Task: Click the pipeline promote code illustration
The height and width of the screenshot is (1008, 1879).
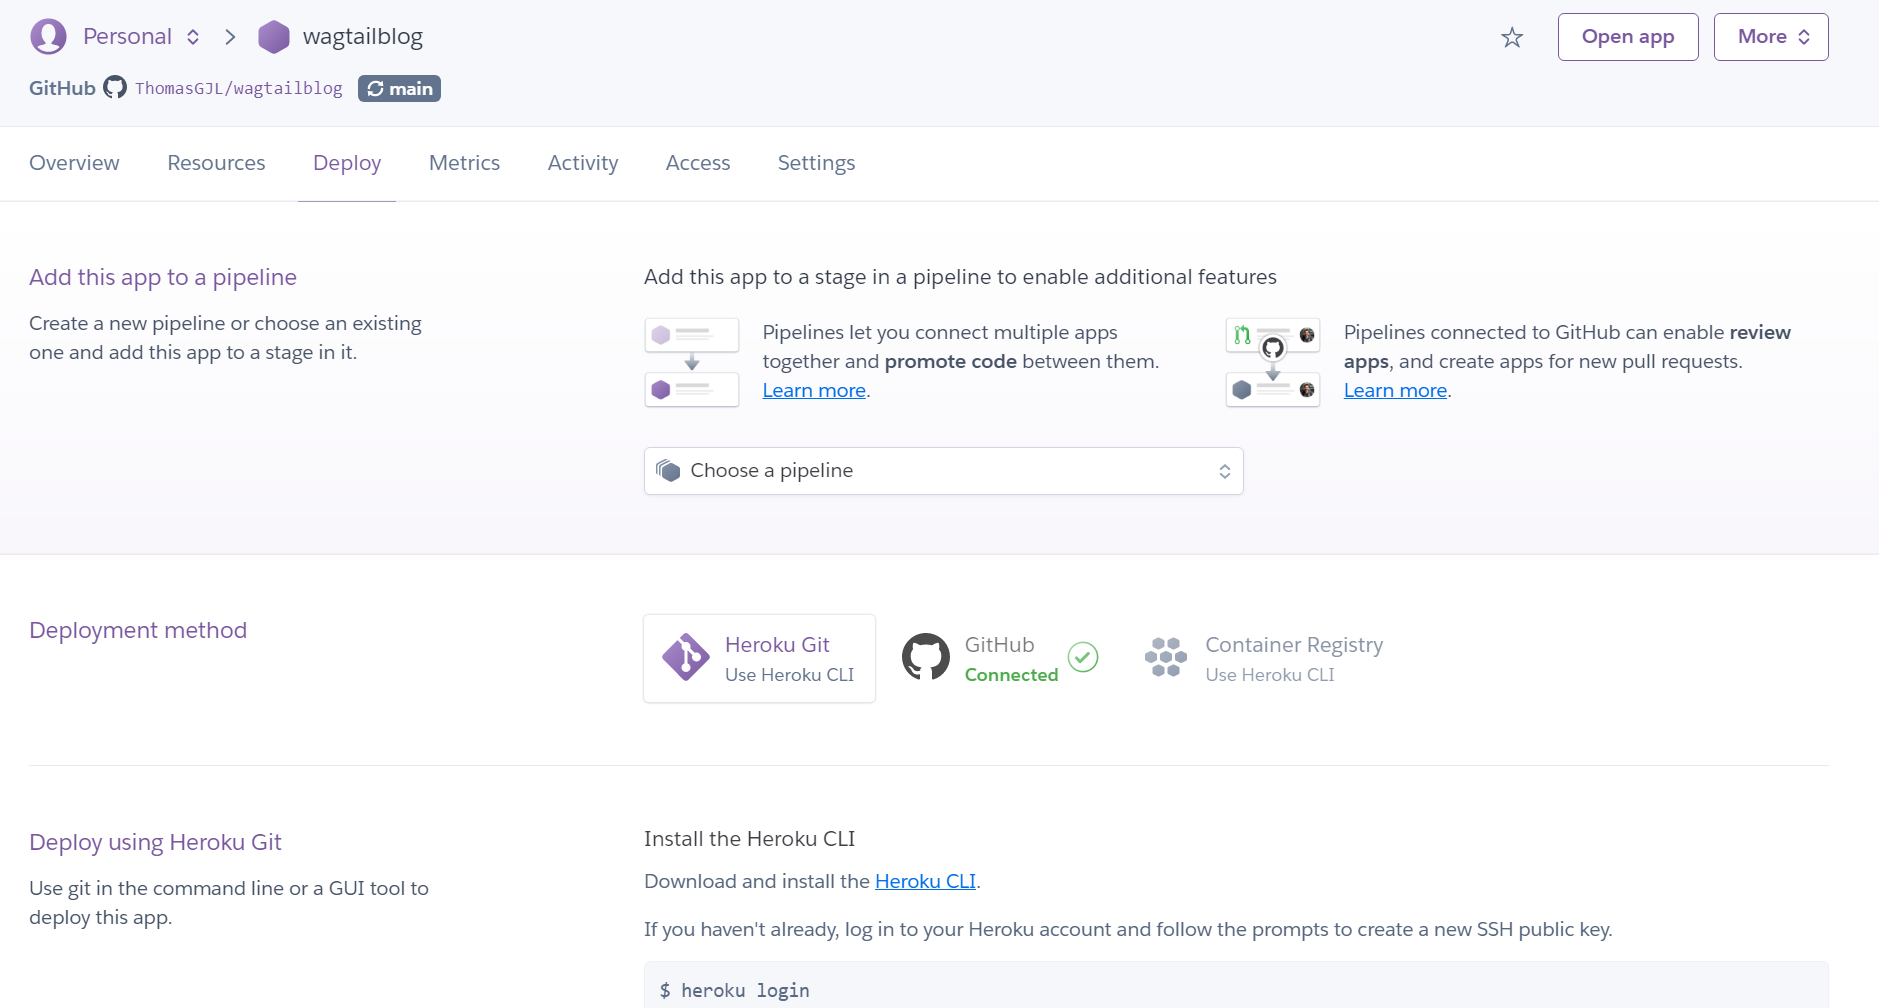Action: pyautogui.click(x=692, y=362)
